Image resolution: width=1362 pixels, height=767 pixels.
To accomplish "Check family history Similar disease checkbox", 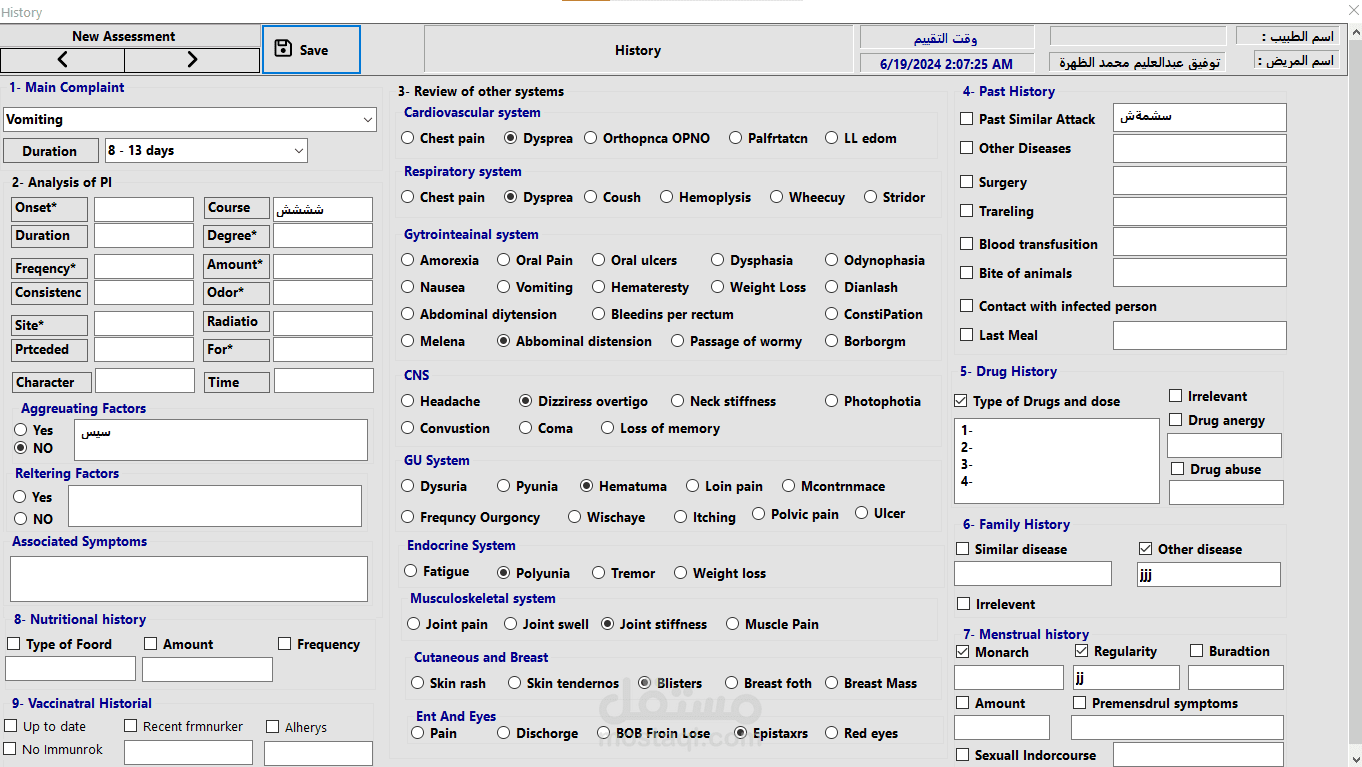I will (963, 549).
